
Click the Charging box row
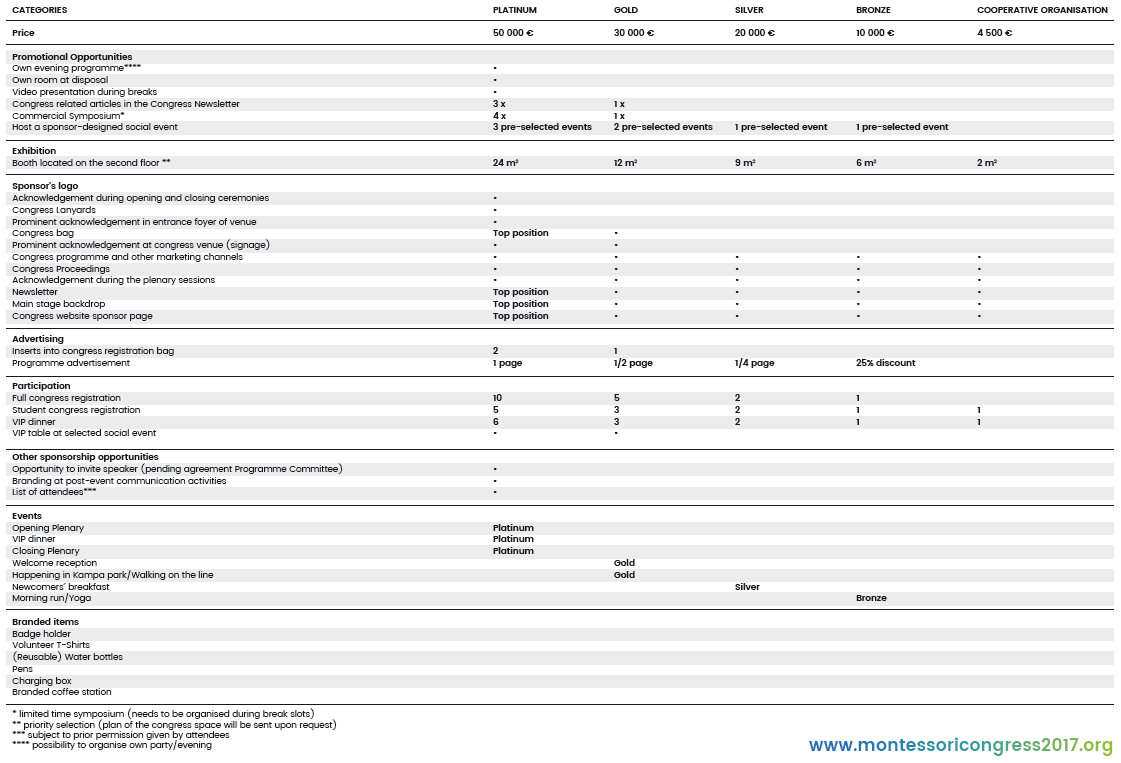pyautogui.click(x=42, y=681)
